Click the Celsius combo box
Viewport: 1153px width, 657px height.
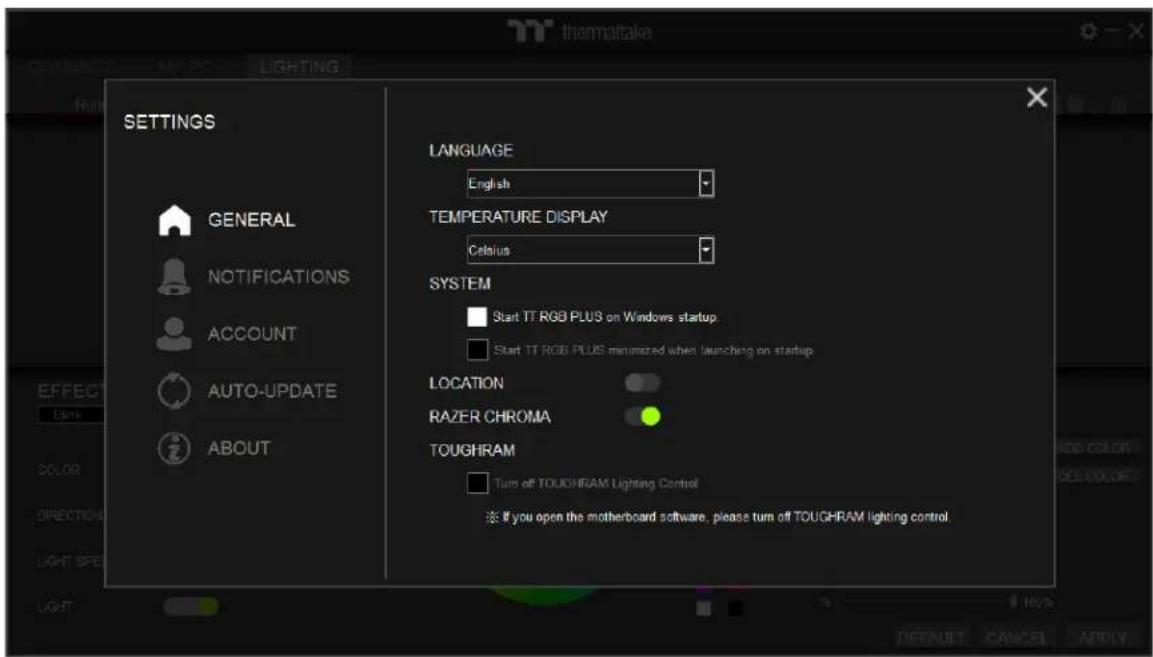click(590, 250)
